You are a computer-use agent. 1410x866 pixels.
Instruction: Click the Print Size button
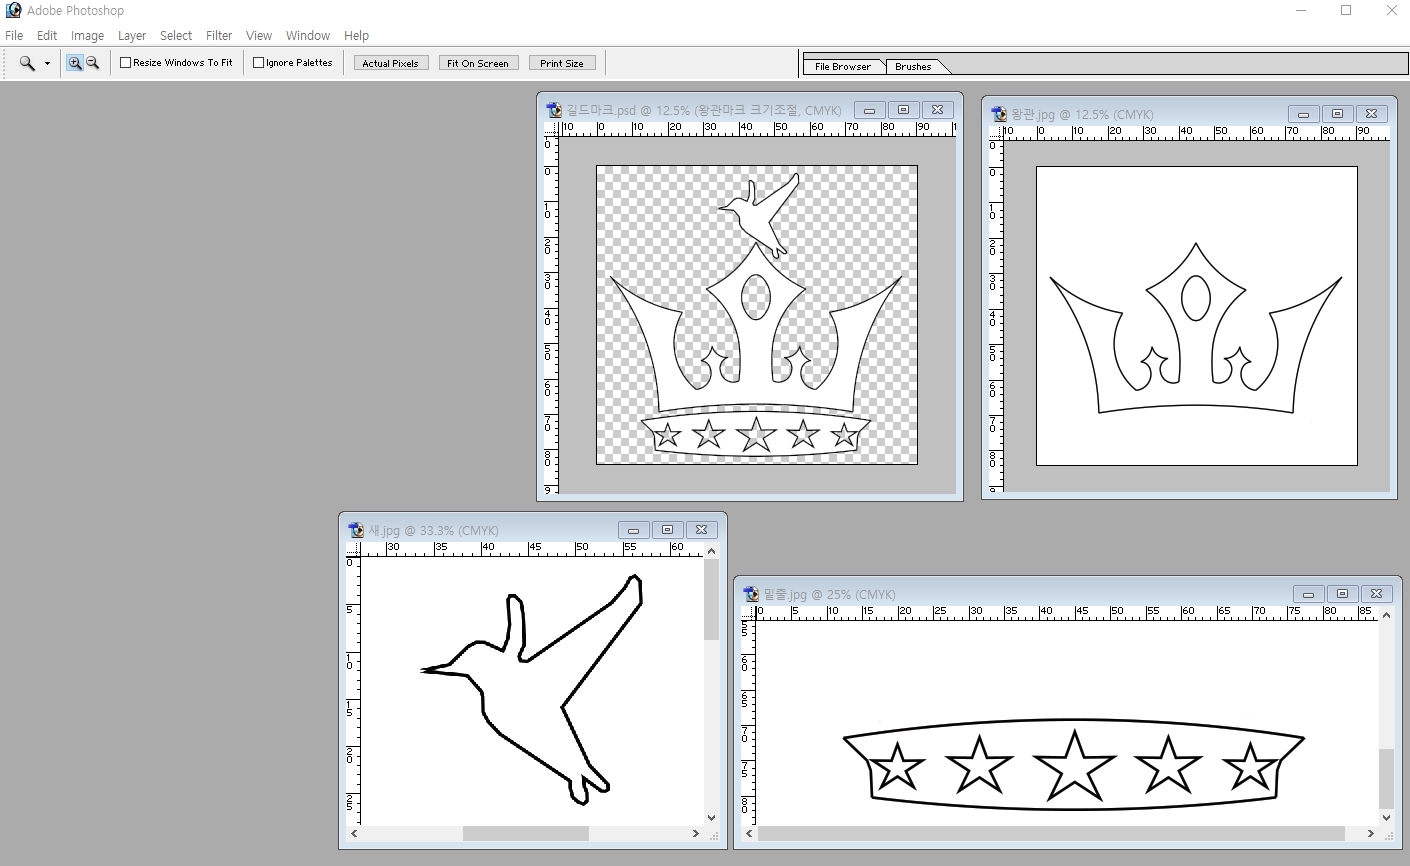[561, 63]
